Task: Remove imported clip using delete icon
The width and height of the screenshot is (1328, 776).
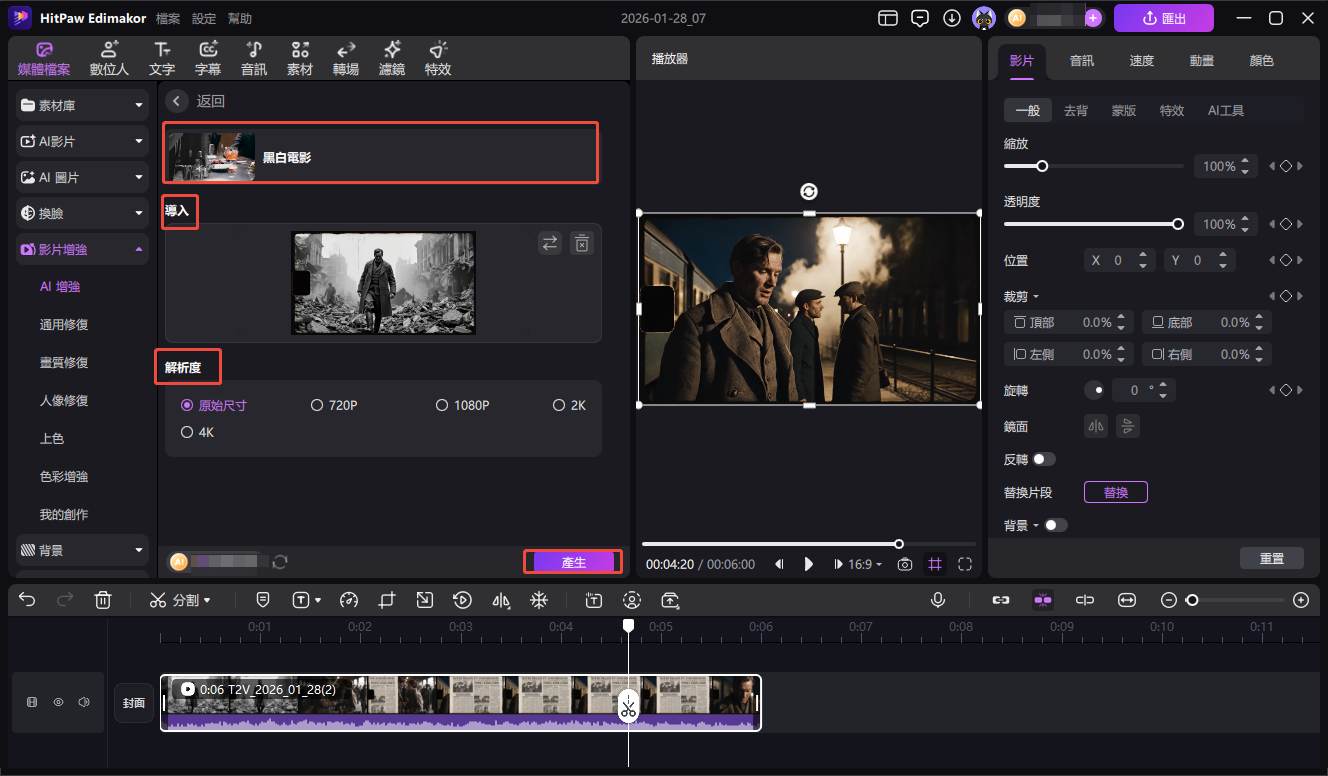Action: pos(581,243)
